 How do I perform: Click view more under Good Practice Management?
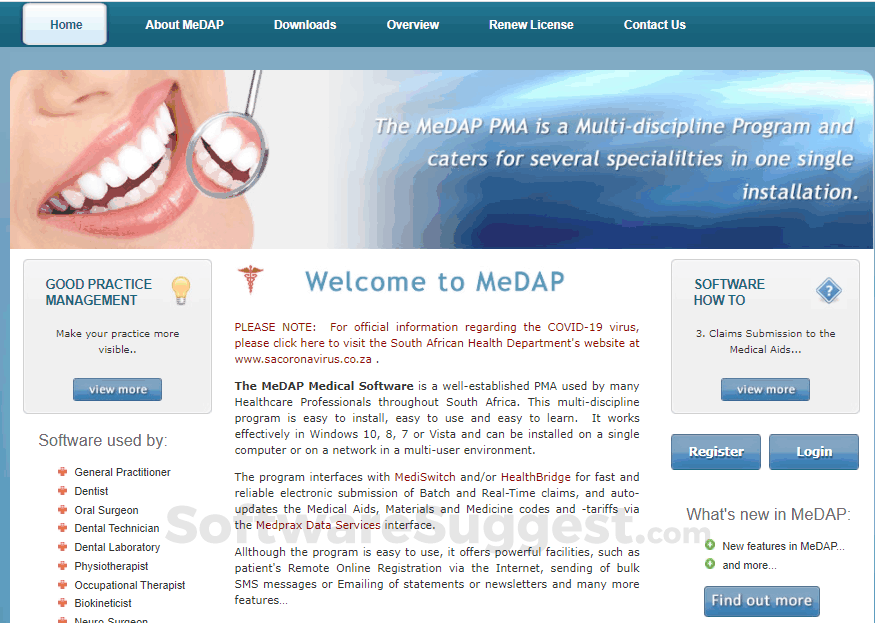point(117,389)
